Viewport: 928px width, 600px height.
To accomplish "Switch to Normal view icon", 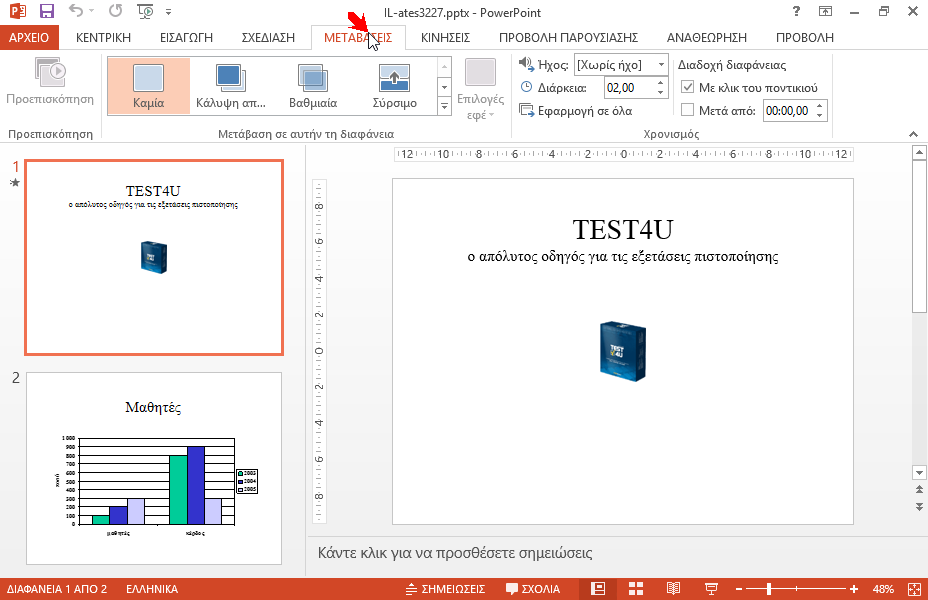I will tap(598, 589).
